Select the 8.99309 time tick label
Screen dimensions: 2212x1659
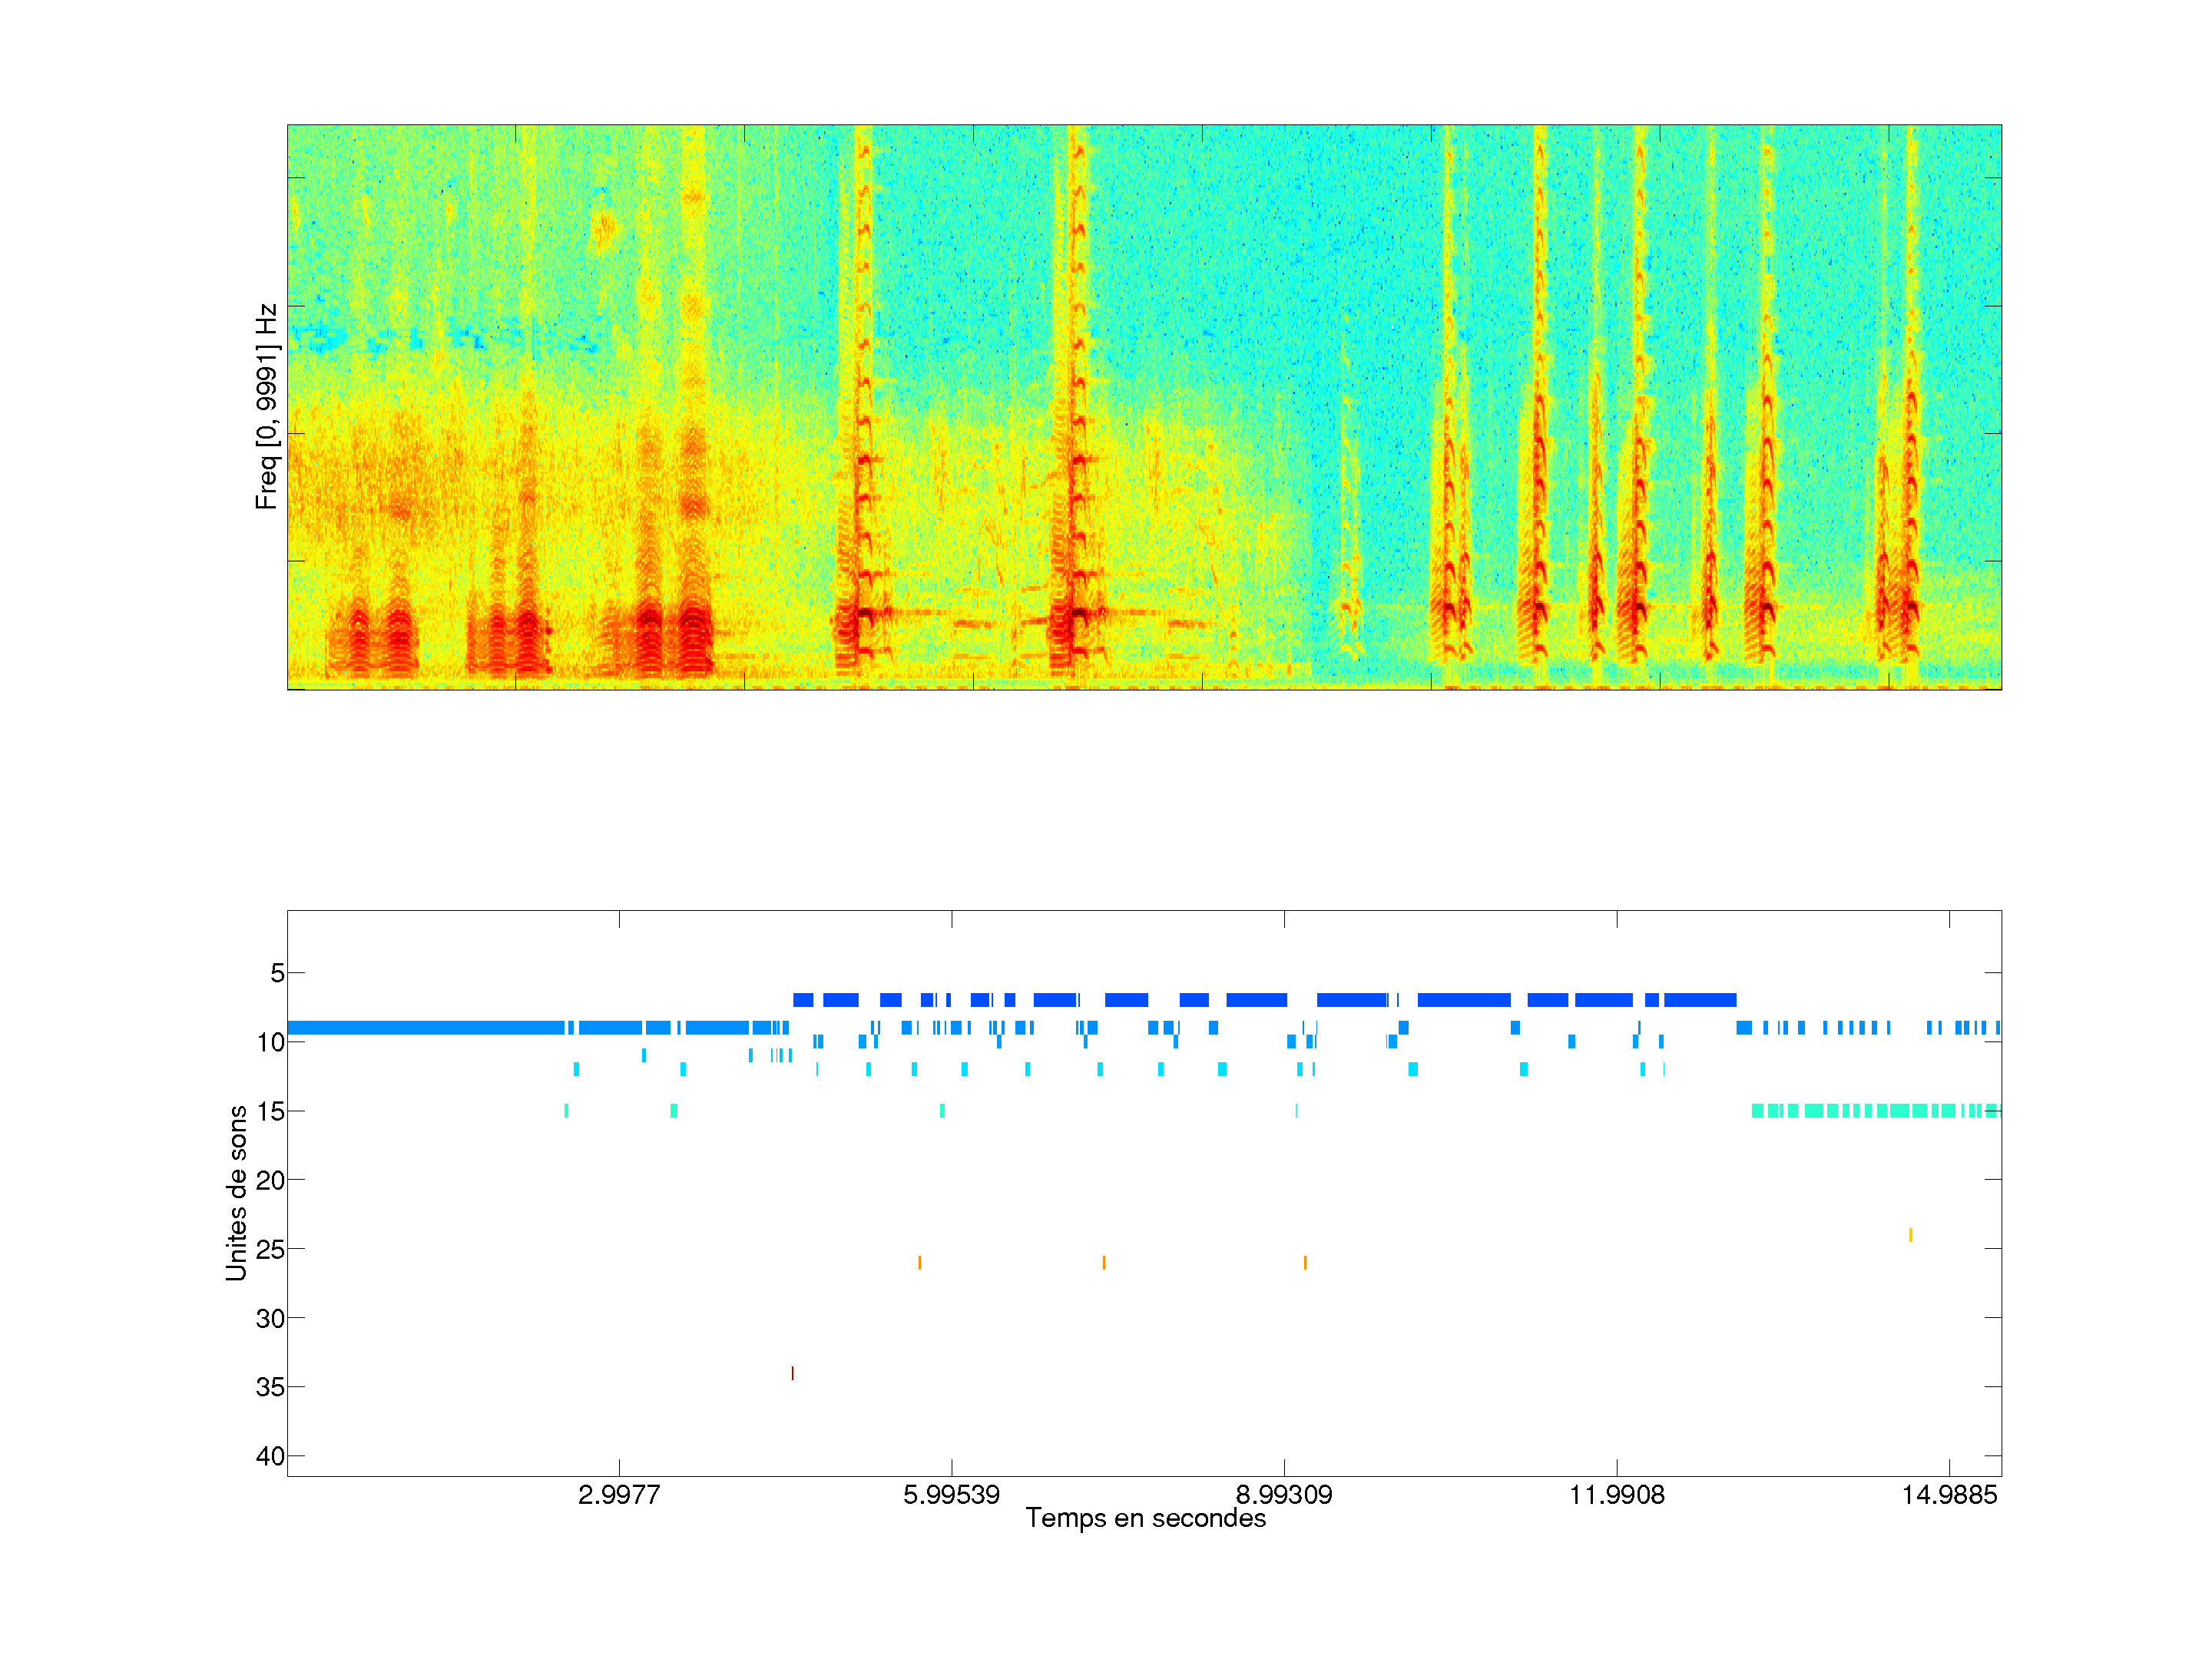[1284, 1495]
